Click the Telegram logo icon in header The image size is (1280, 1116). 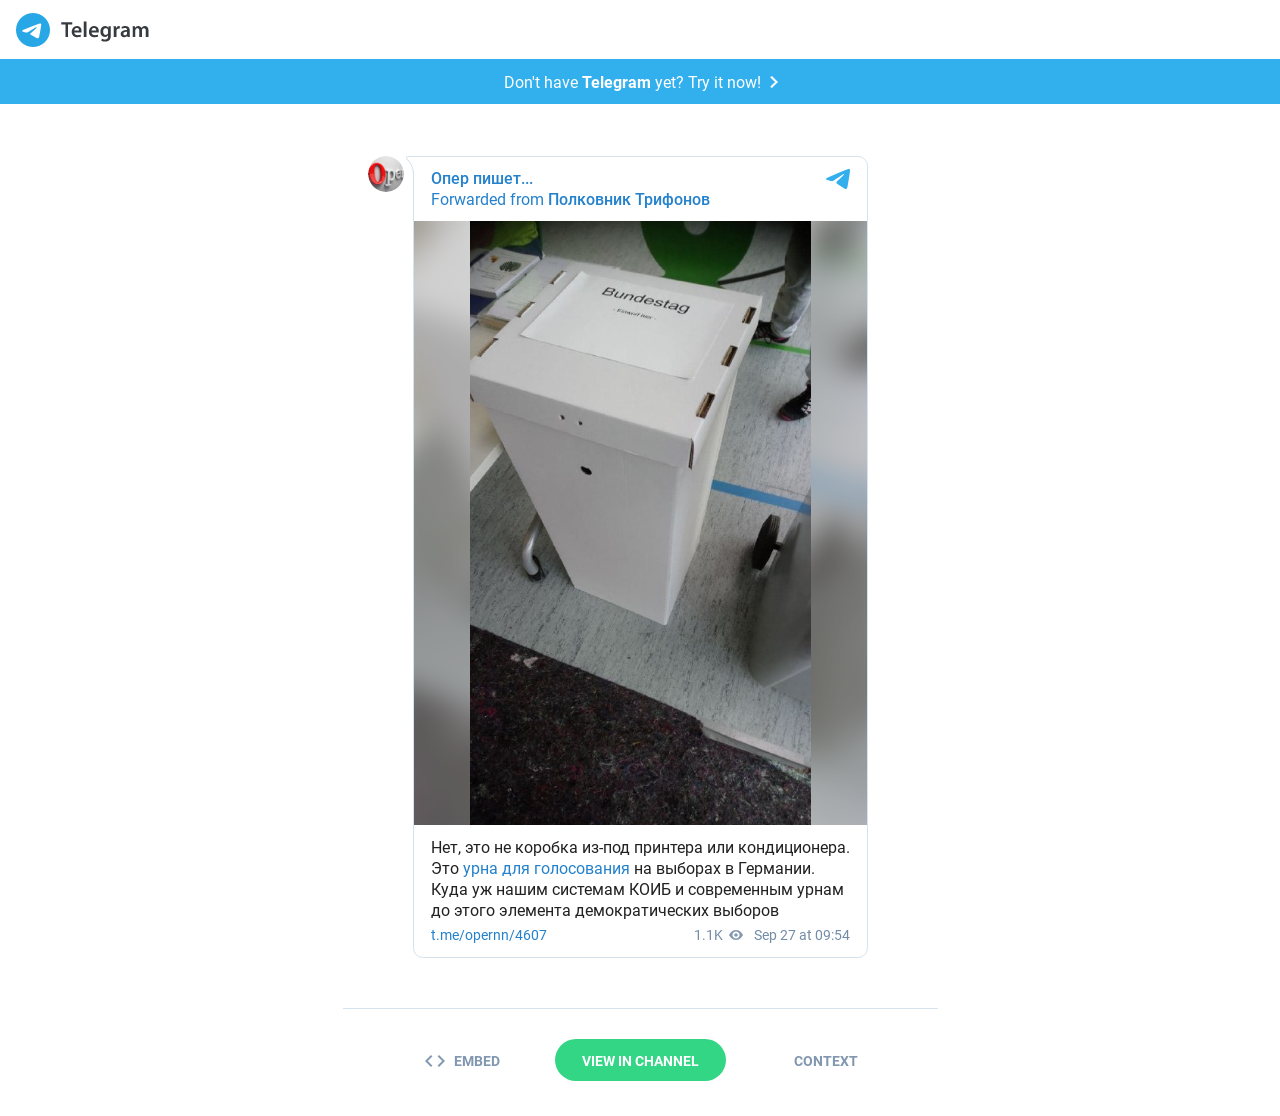pyautogui.click(x=33, y=30)
